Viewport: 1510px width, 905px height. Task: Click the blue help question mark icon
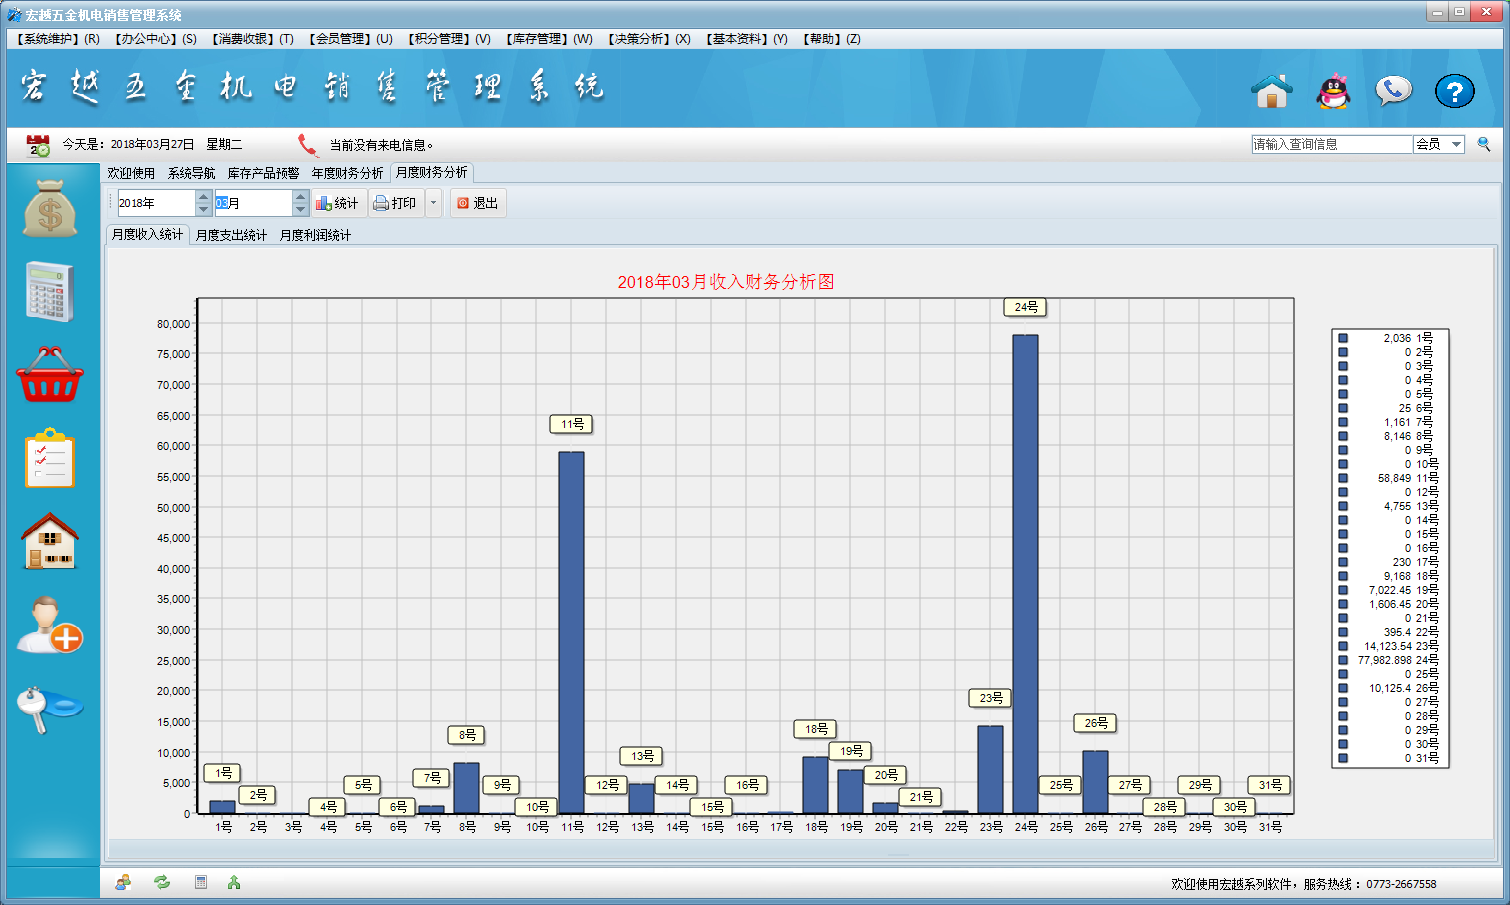tap(1454, 91)
